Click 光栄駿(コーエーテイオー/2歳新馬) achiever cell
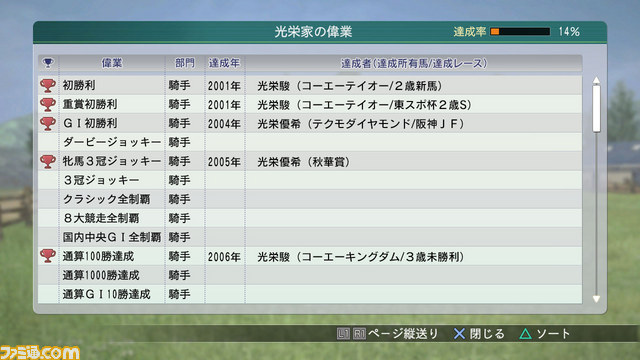Image resolution: width=640 pixels, height=360 pixels. coord(350,86)
